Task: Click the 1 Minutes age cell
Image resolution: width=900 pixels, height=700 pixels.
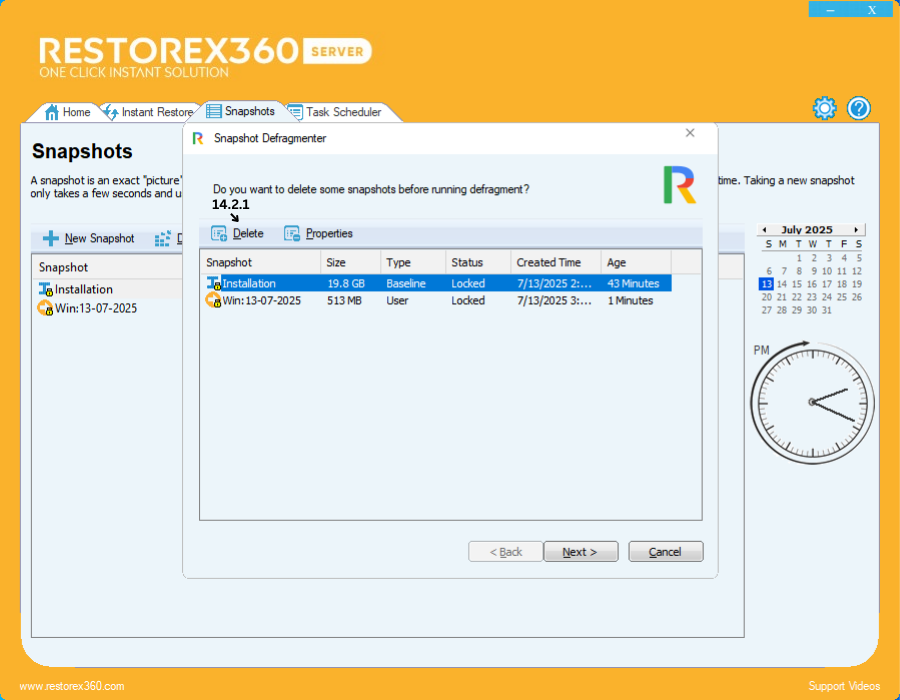Action: (x=630, y=300)
